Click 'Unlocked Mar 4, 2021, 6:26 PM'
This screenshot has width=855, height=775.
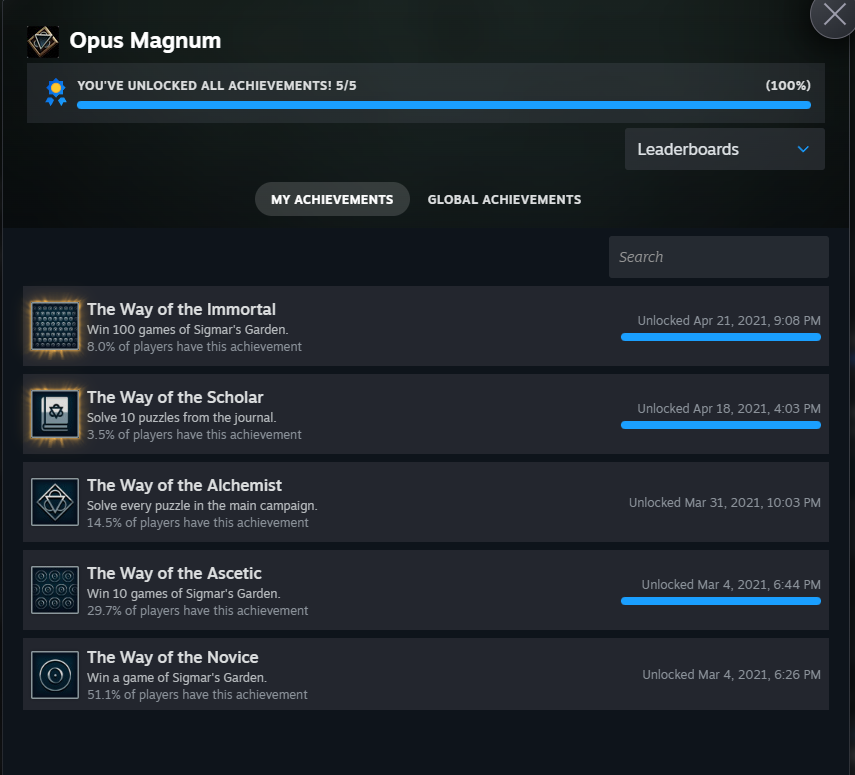(x=731, y=675)
